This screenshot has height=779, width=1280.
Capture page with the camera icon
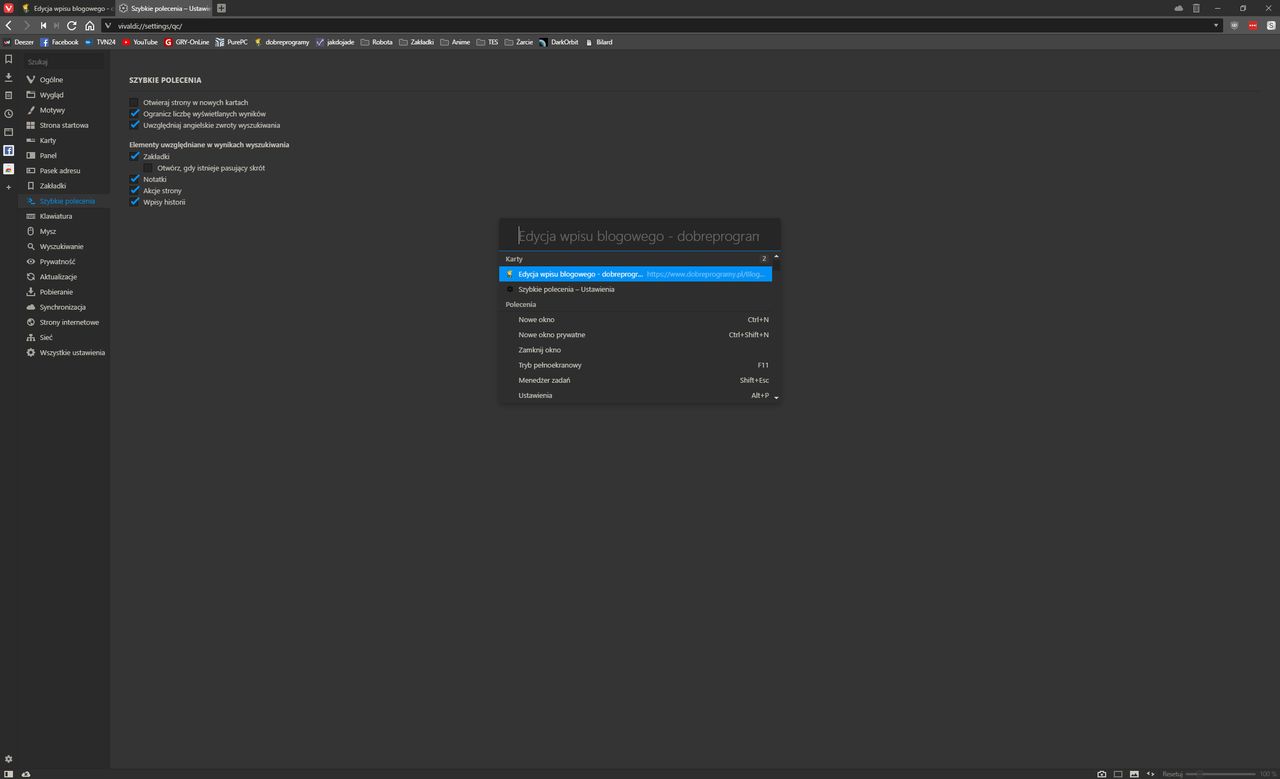tap(1102, 773)
